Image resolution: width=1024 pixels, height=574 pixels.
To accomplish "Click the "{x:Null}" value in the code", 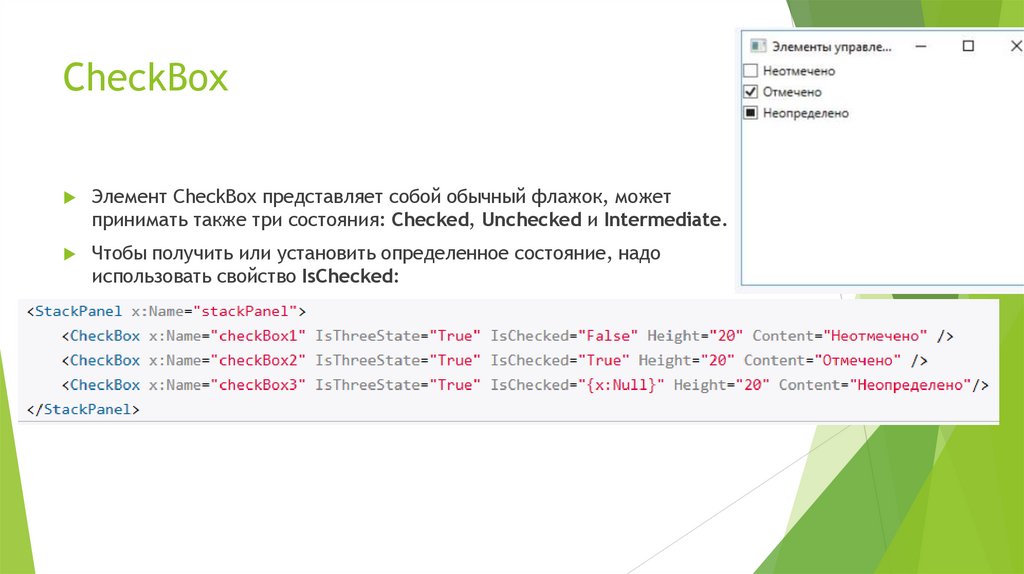I will pos(621,385).
